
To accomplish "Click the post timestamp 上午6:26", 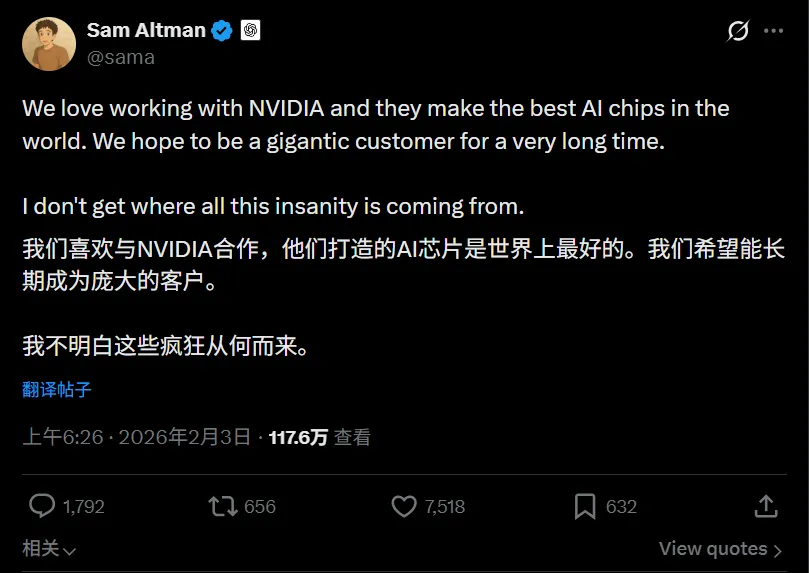I will [64, 437].
